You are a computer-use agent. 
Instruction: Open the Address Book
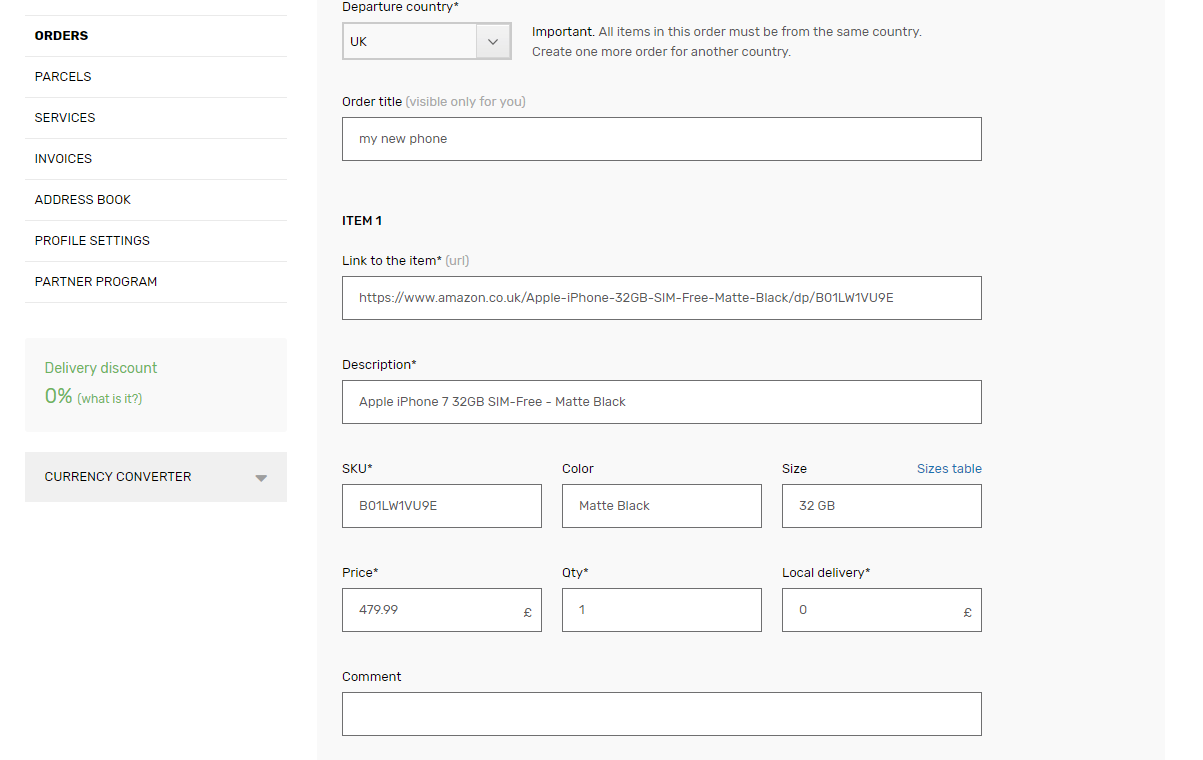(82, 199)
